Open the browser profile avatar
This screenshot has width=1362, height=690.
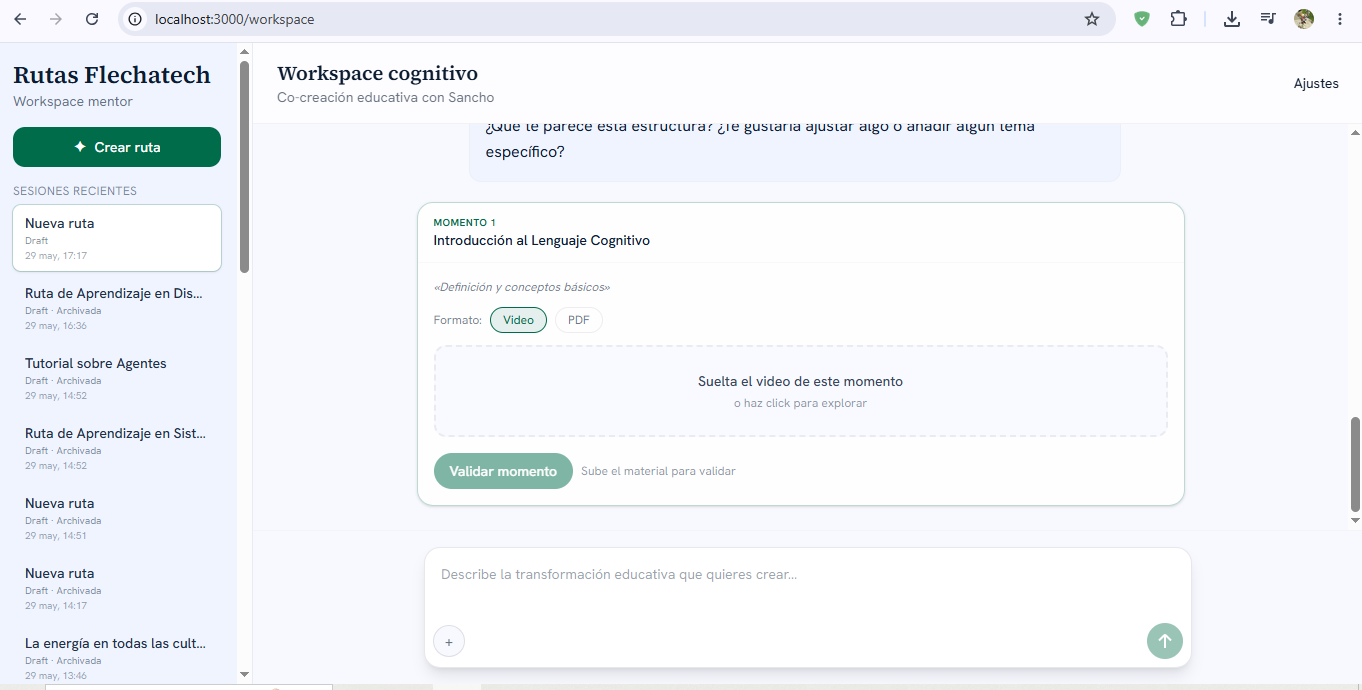coord(1304,19)
